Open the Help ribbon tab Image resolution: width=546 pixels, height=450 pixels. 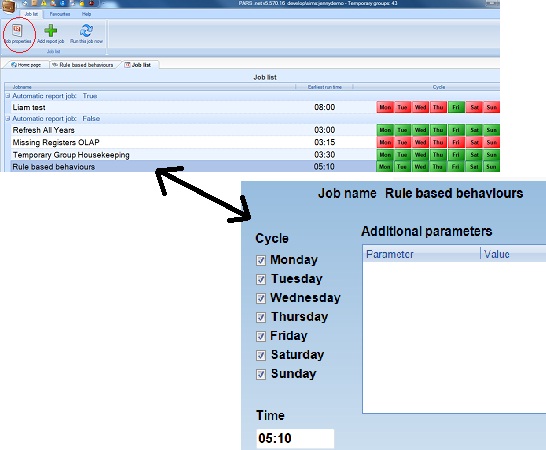[x=86, y=14]
